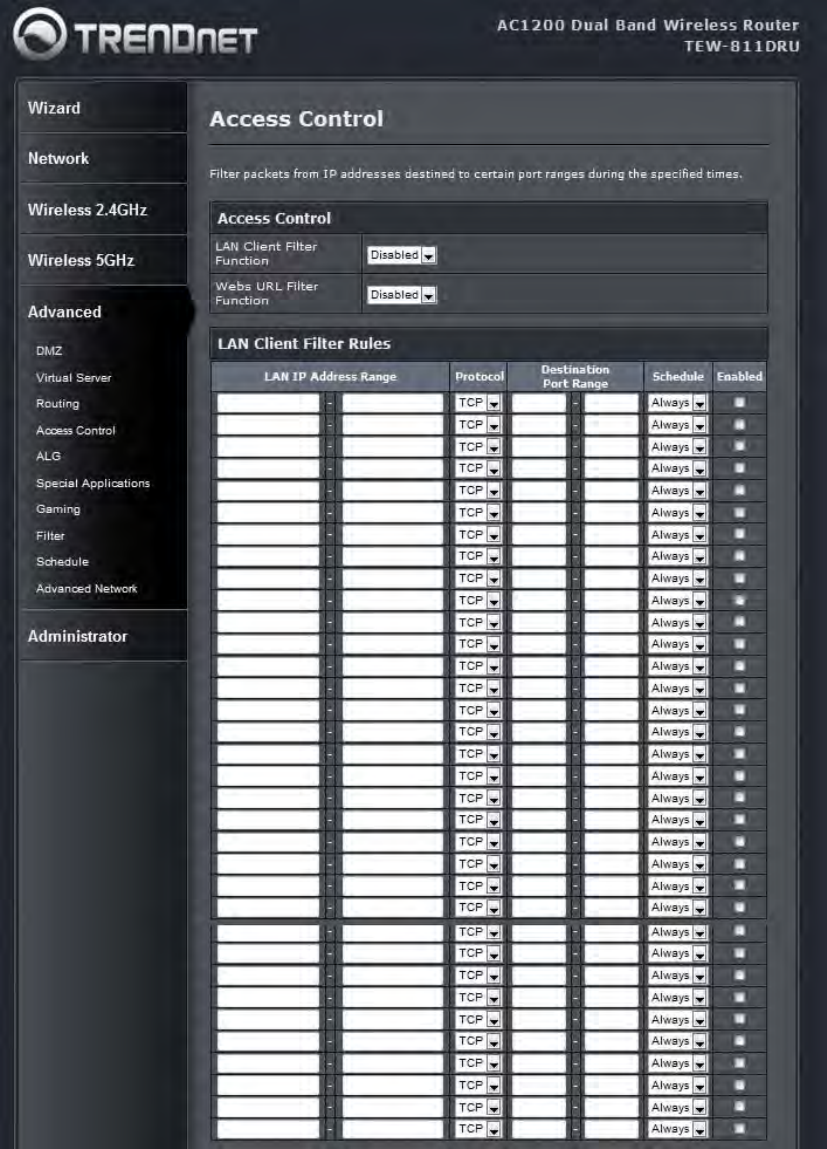
Task: Click the starting destination port field in first rule row
Action: [x=539, y=403]
